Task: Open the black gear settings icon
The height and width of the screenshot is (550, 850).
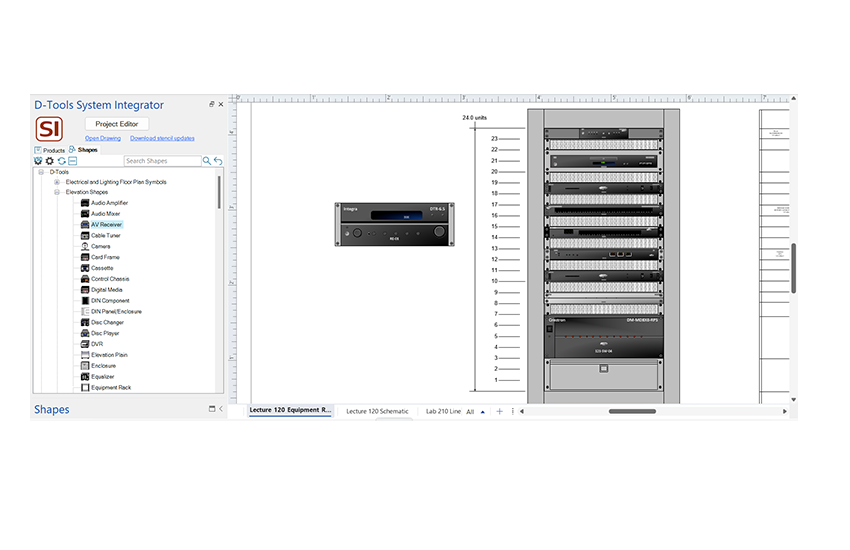Action: click(49, 161)
